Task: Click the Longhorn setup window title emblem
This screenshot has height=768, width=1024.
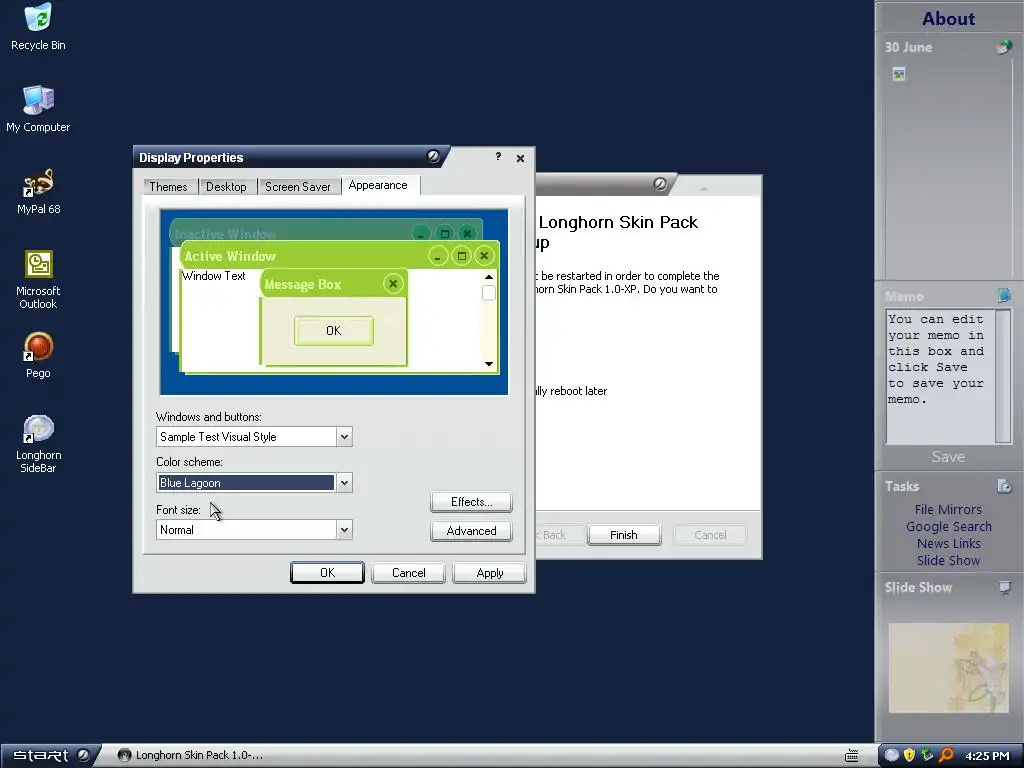Action: point(660,184)
